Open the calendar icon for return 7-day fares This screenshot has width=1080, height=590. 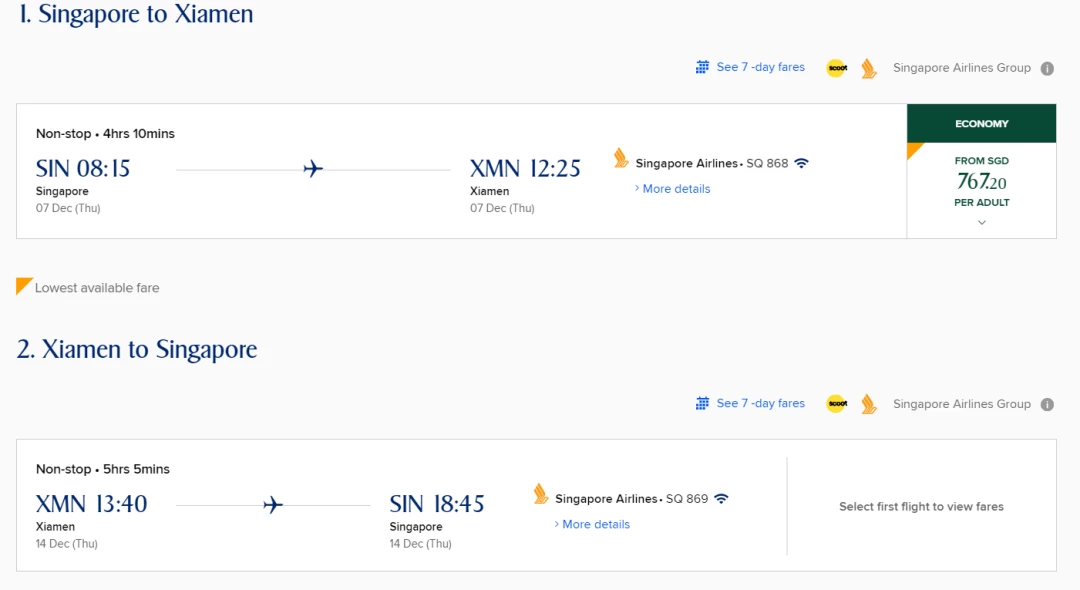(x=702, y=403)
